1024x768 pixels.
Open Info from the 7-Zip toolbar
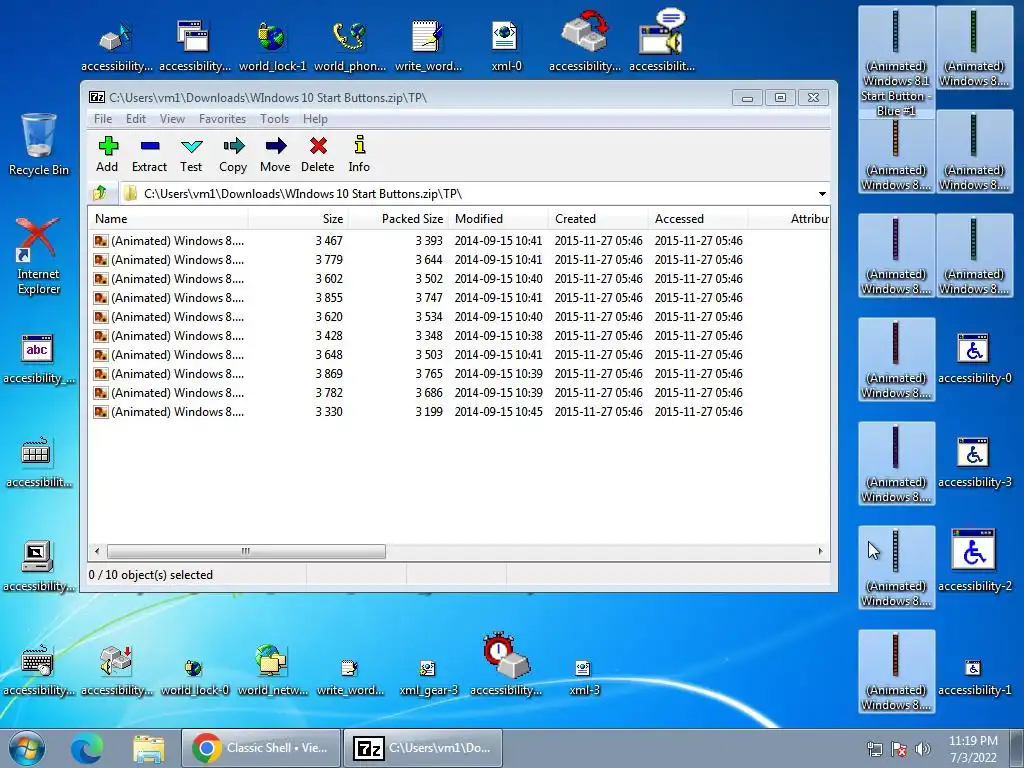tap(359, 154)
